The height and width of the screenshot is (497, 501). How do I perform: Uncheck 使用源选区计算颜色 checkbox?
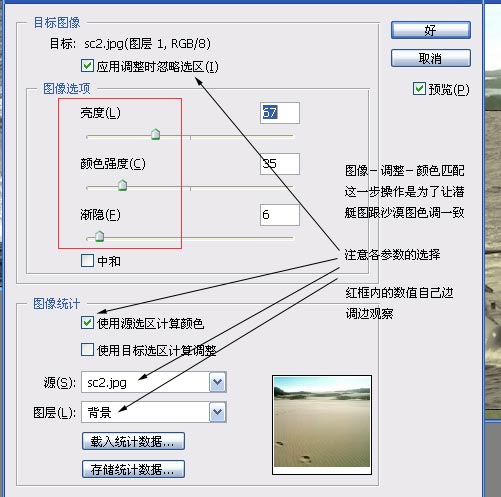(87, 323)
